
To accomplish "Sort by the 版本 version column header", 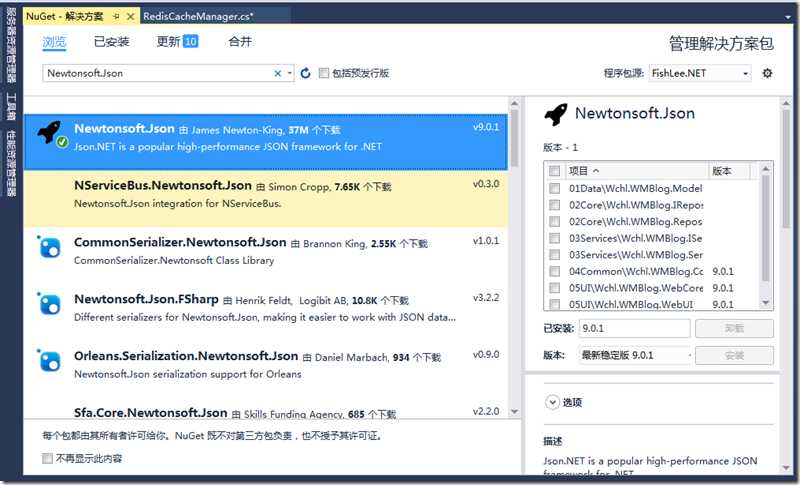I will pos(729,171).
